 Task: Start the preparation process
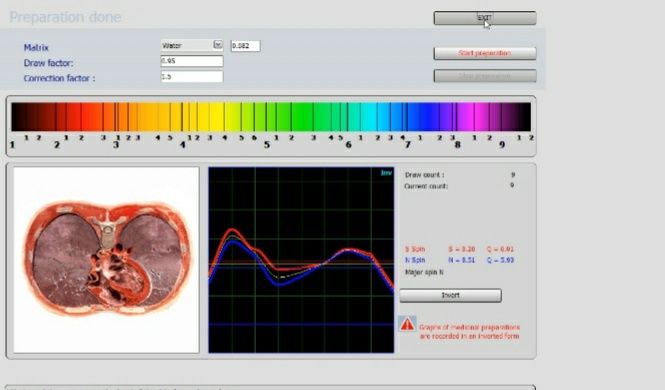pyautogui.click(x=485, y=53)
